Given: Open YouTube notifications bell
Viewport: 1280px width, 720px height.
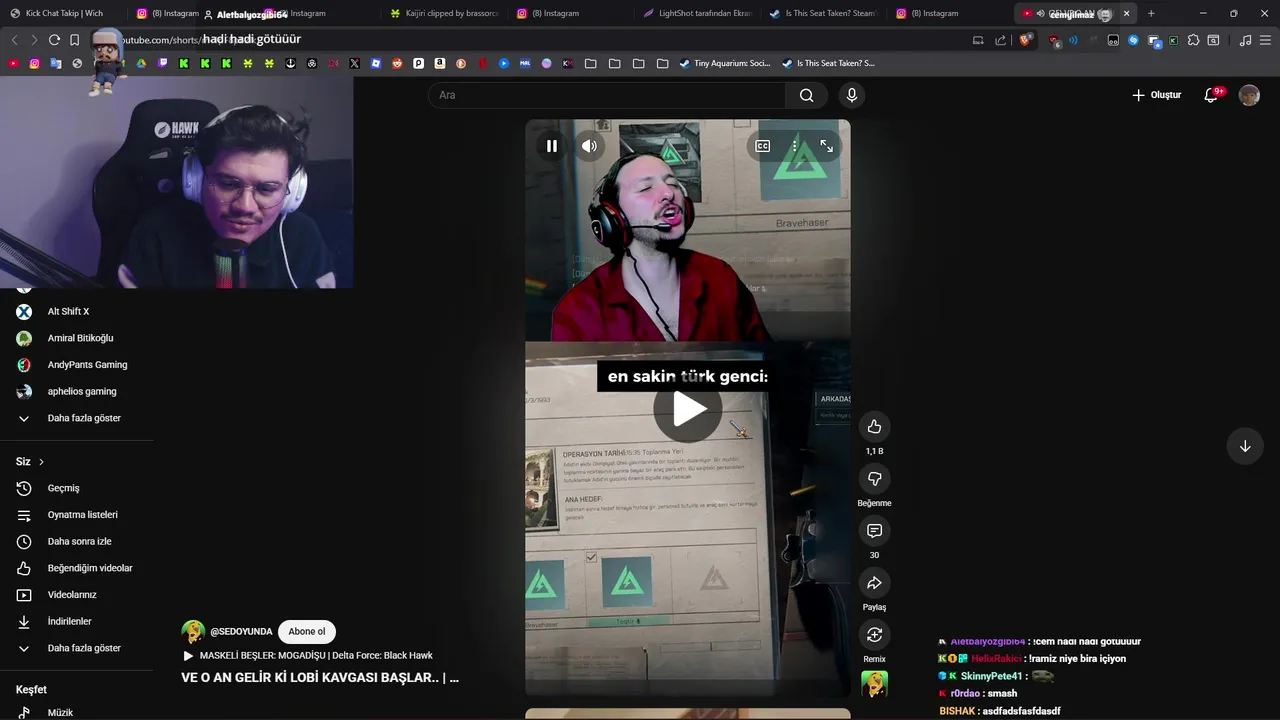Looking at the screenshot, I should (1211, 95).
